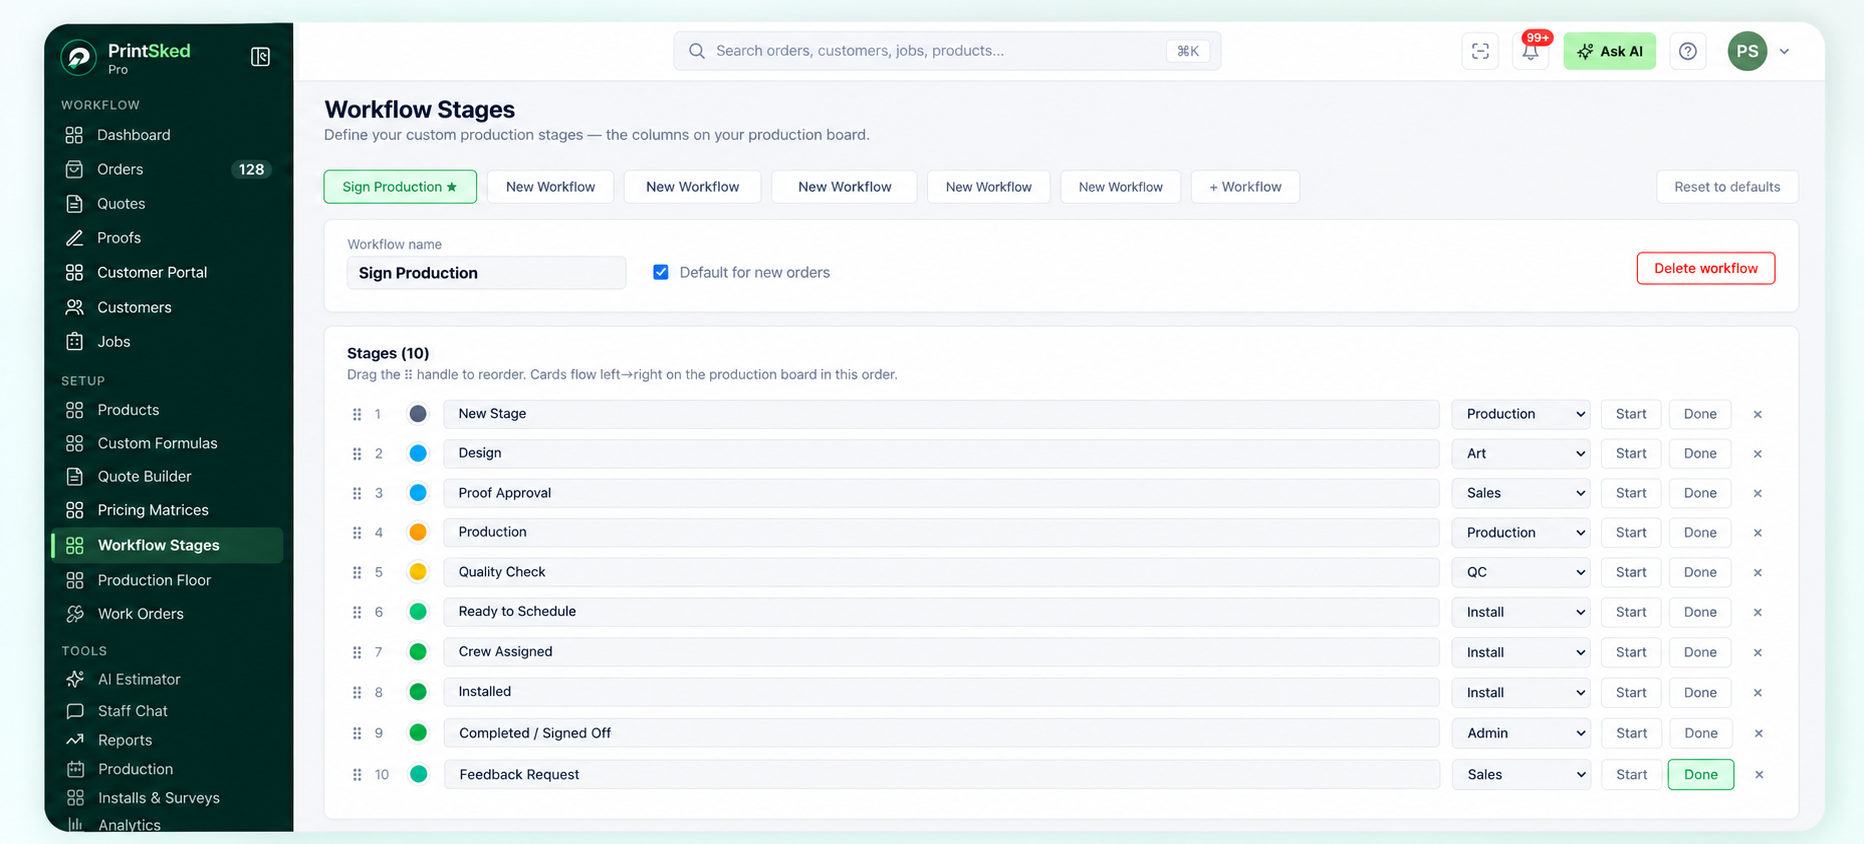This screenshot has height=844, width=1864.
Task: Remove the Feedback Request stage
Action: click(x=1759, y=774)
